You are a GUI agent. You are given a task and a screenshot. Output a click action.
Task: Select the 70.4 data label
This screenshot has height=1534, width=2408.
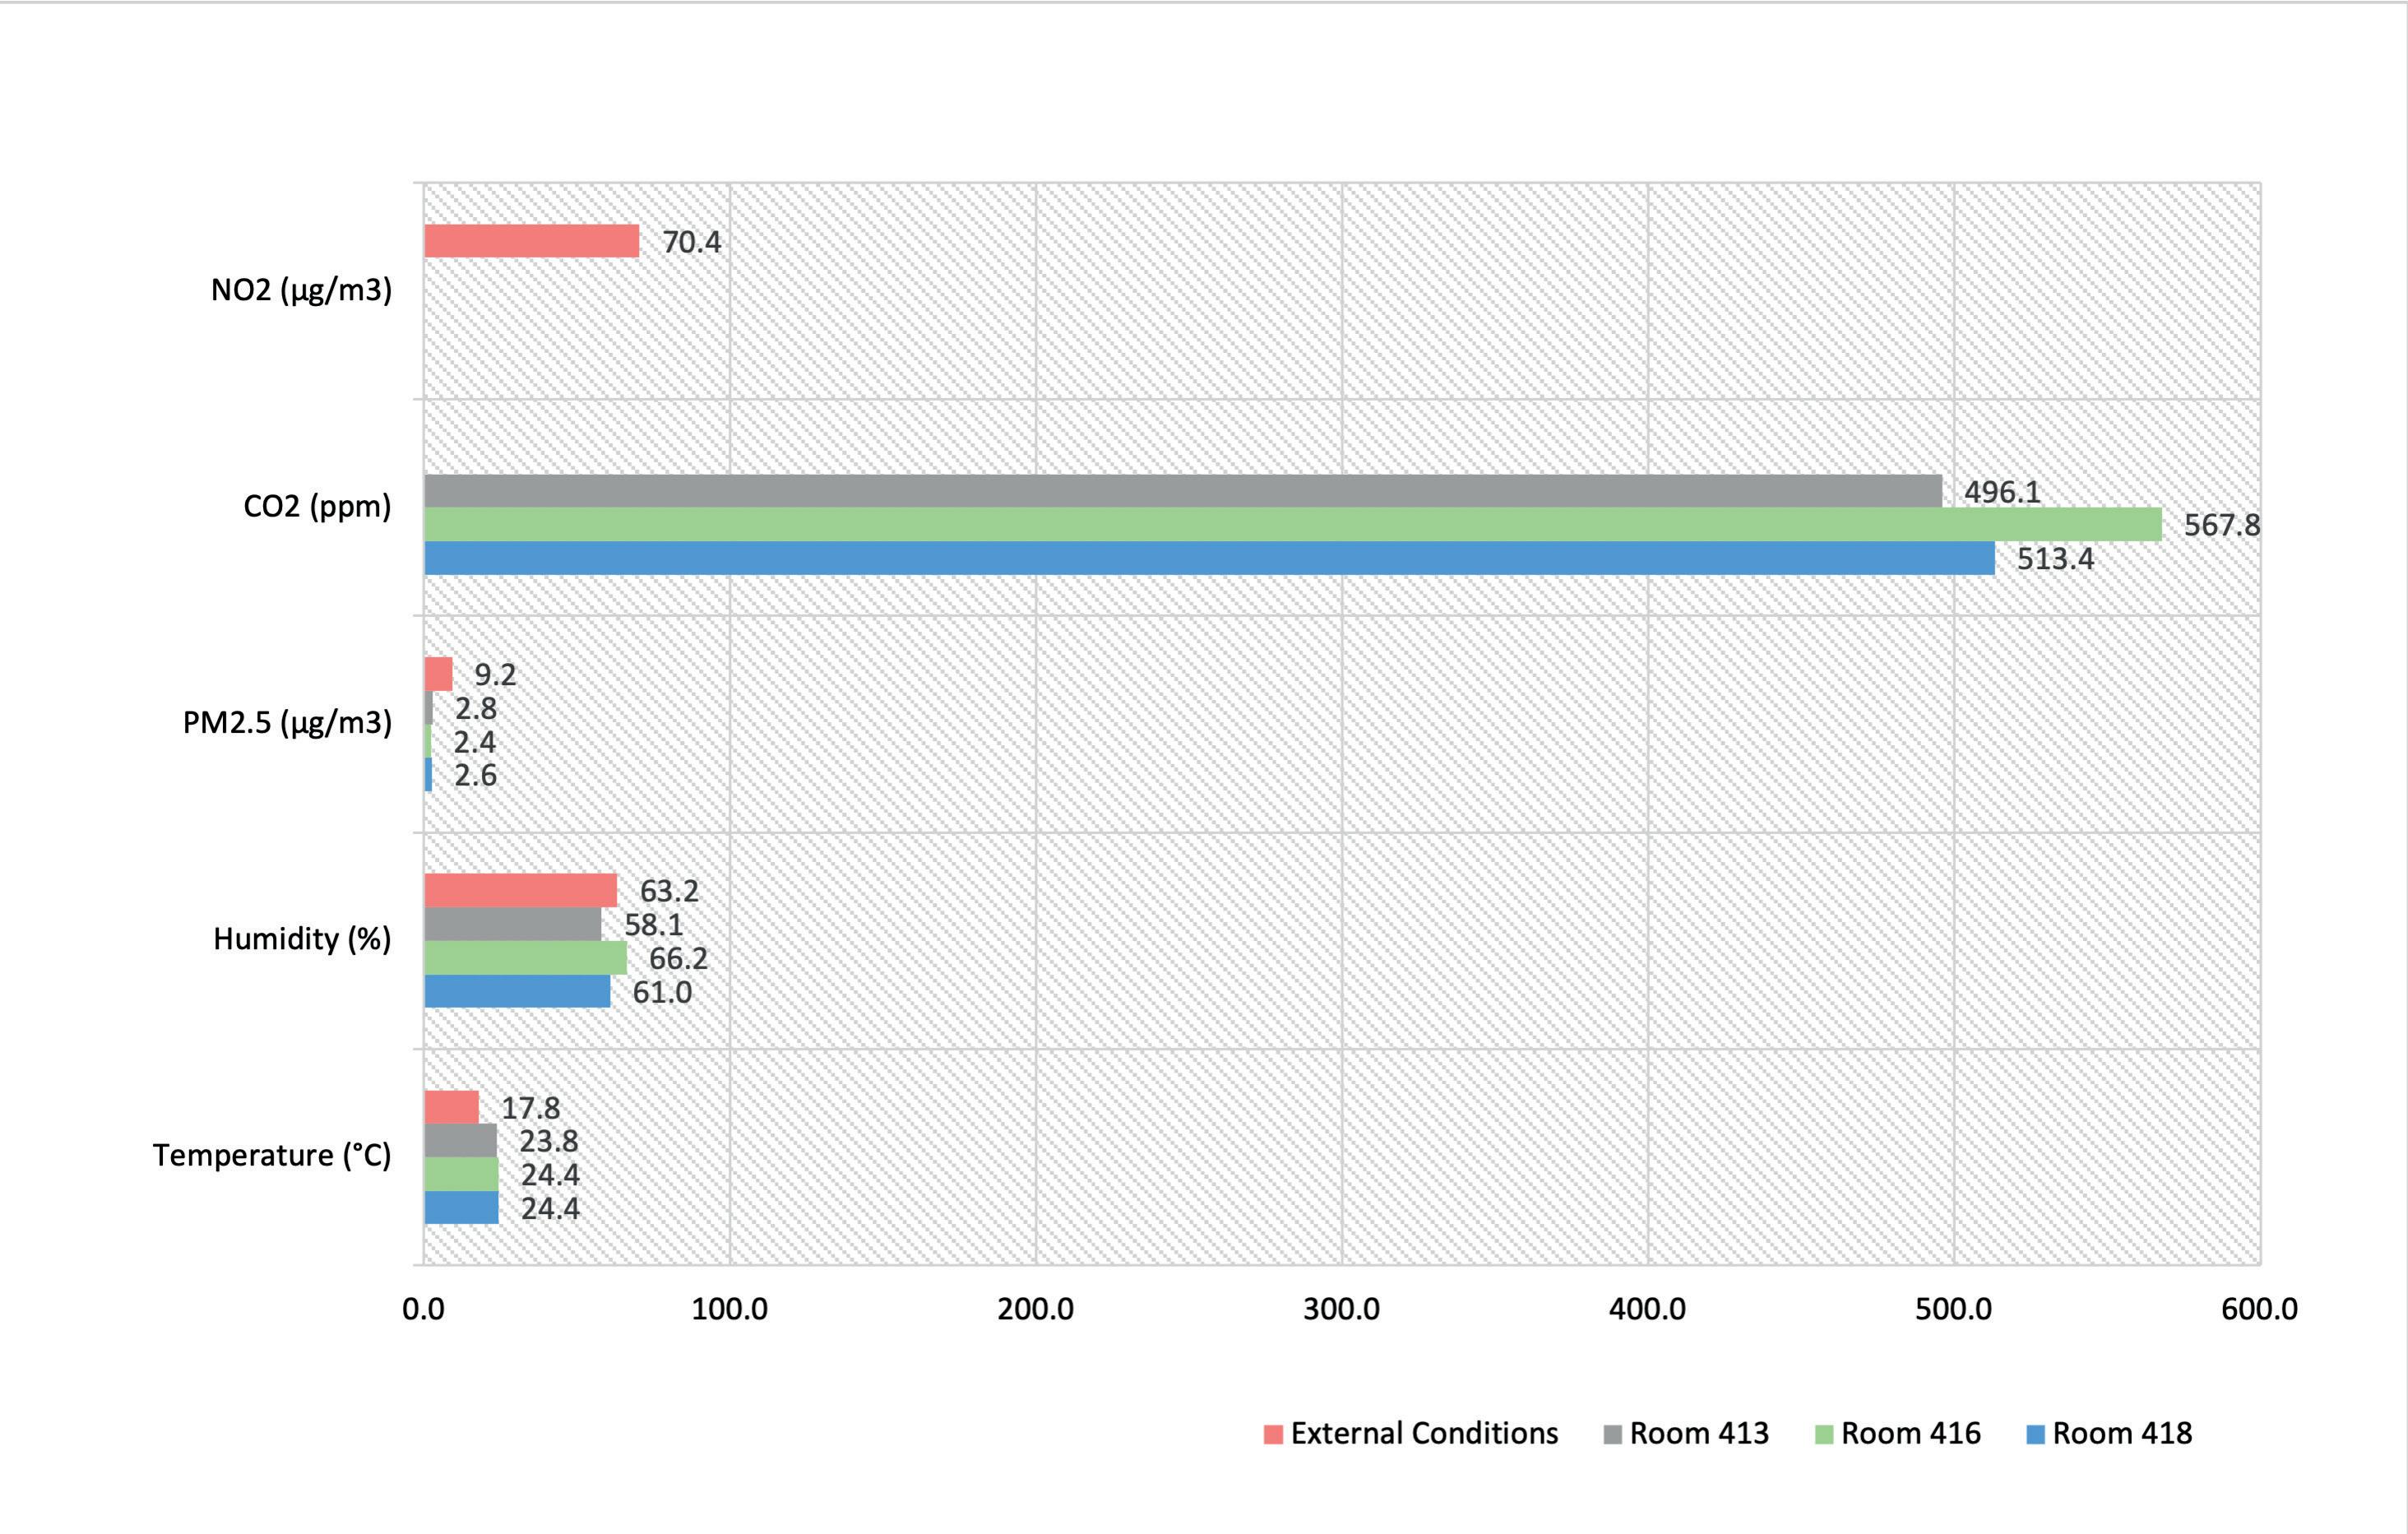click(x=691, y=242)
